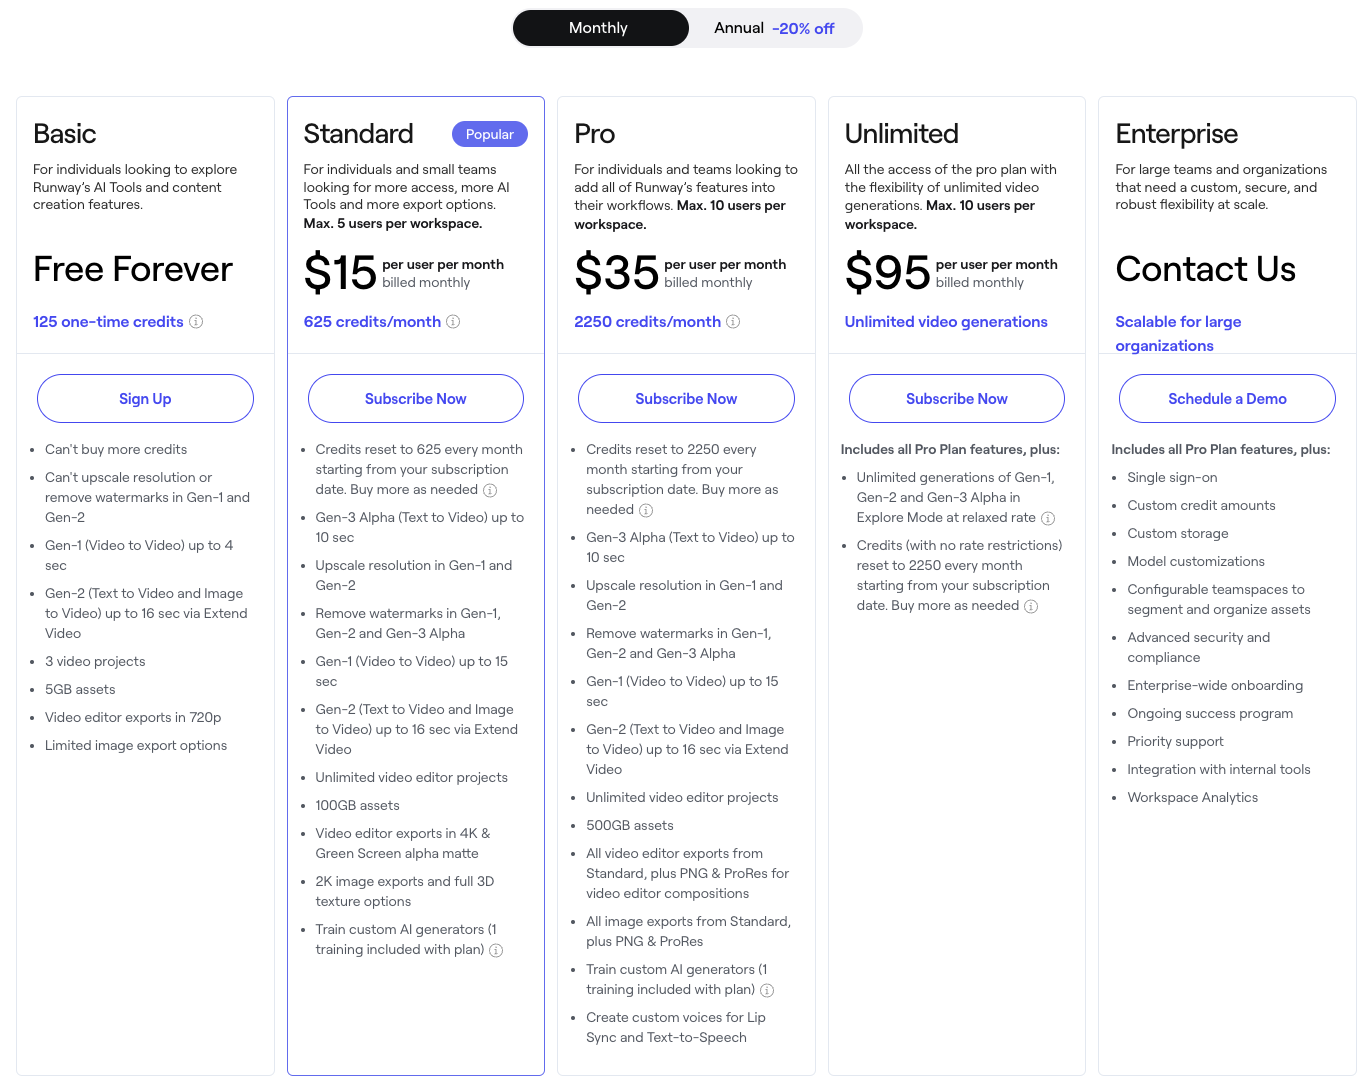Click Sign Up on Basic plan
Viewport: 1372px width, 1087px height.
[145, 399]
